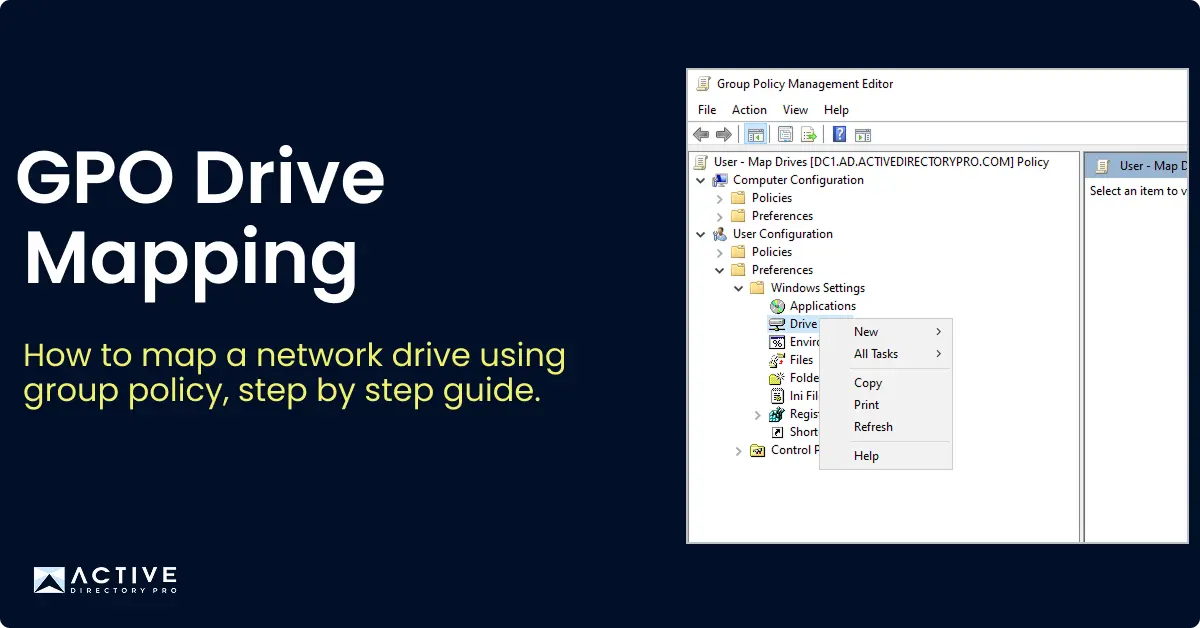
Task: Select Policies label under User Configuration
Action: 771,252
